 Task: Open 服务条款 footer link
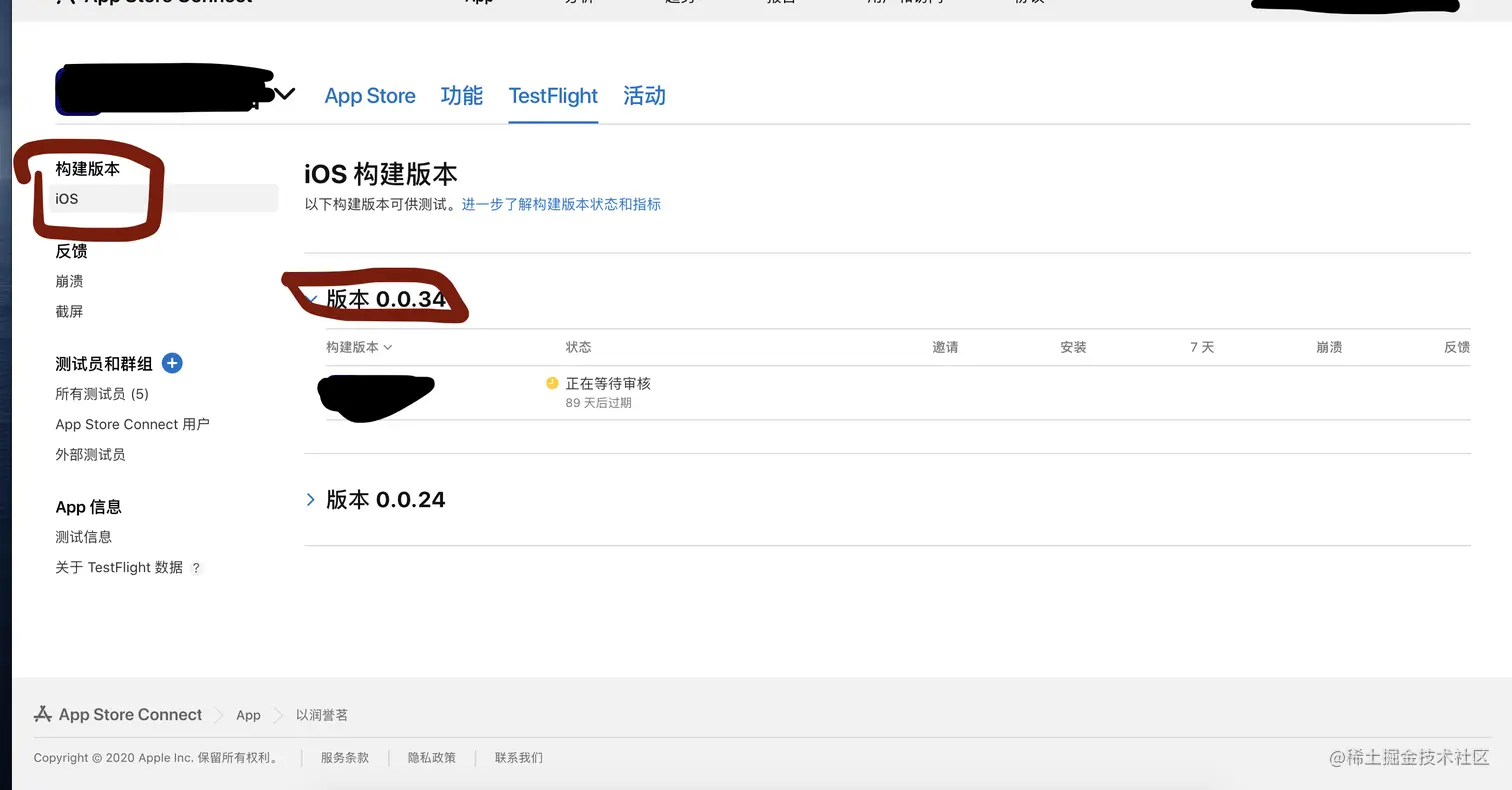coord(345,758)
